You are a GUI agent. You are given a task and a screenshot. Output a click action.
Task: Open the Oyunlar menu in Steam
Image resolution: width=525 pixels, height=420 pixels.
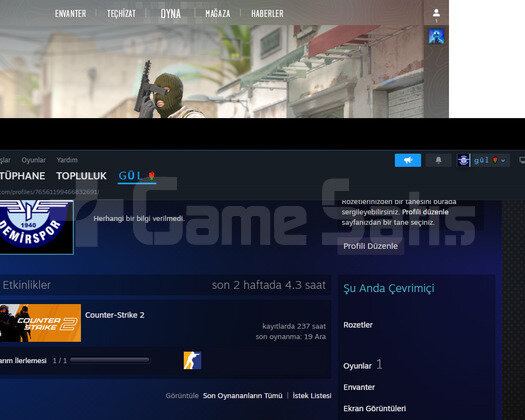(x=33, y=160)
